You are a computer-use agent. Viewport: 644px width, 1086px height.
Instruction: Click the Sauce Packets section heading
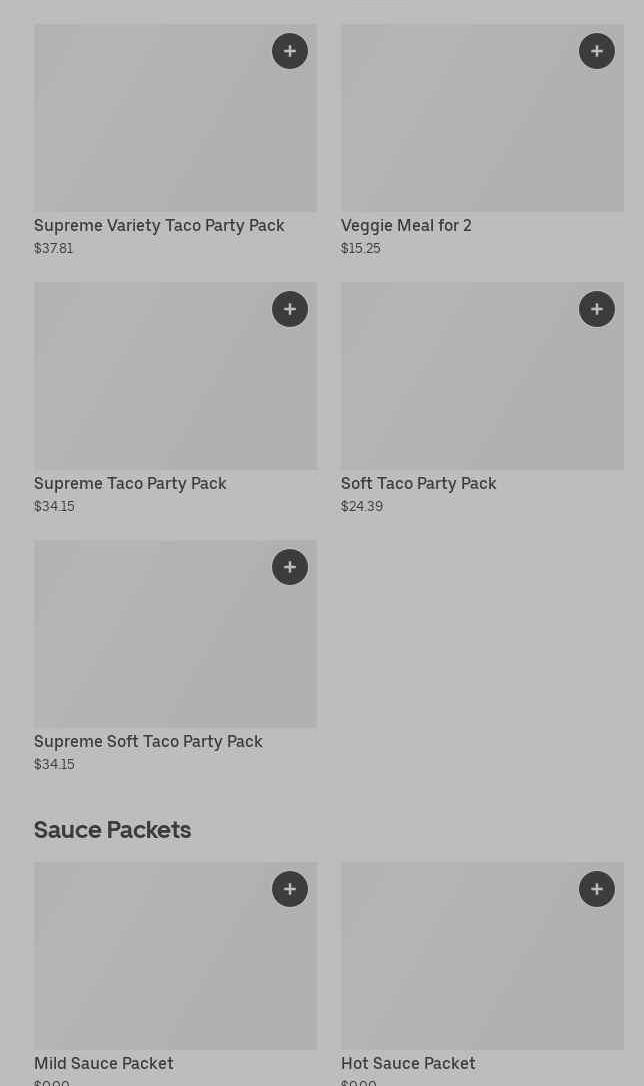coord(112,830)
